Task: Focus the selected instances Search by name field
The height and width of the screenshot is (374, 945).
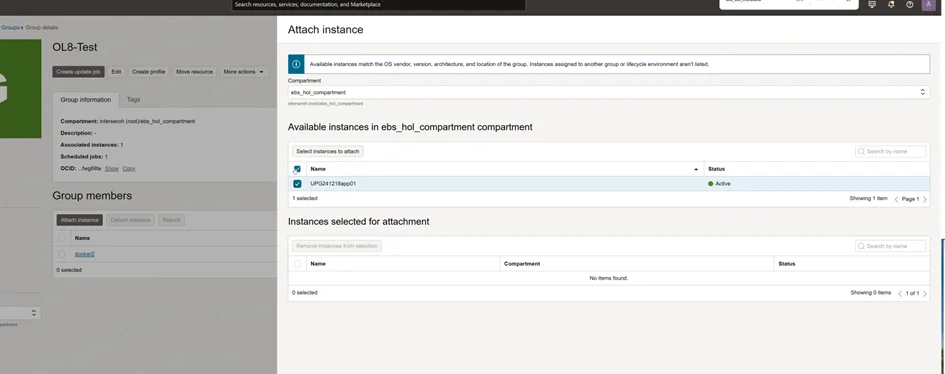Action: (x=890, y=246)
